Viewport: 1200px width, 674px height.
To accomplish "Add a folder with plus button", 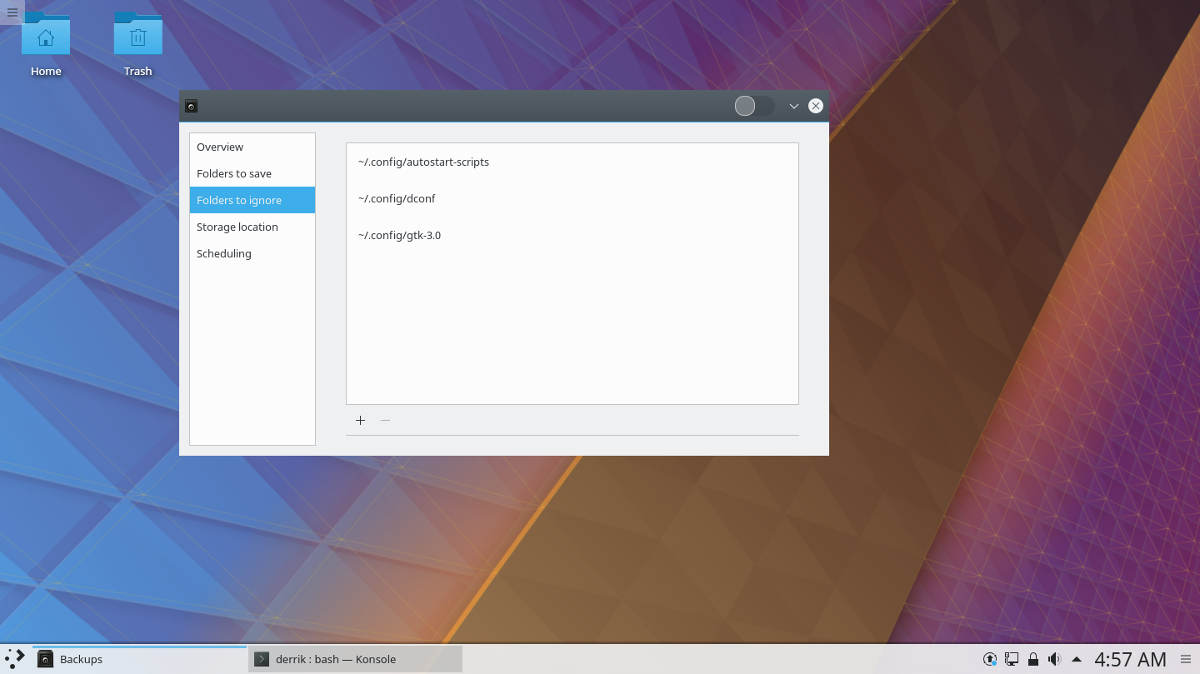I will [360, 420].
